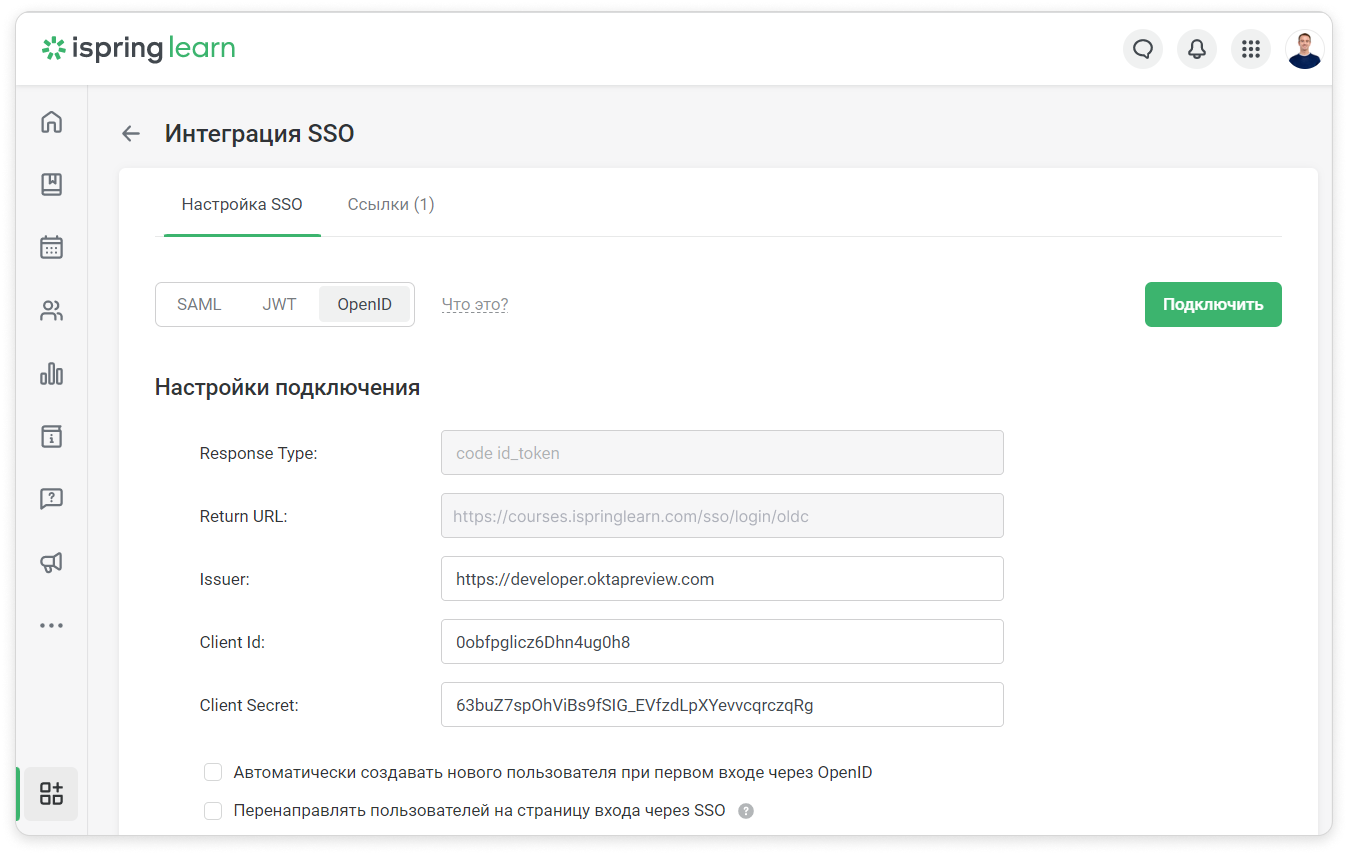Open the reports bar chart icon
The image size is (1348, 855).
[x=51, y=374]
